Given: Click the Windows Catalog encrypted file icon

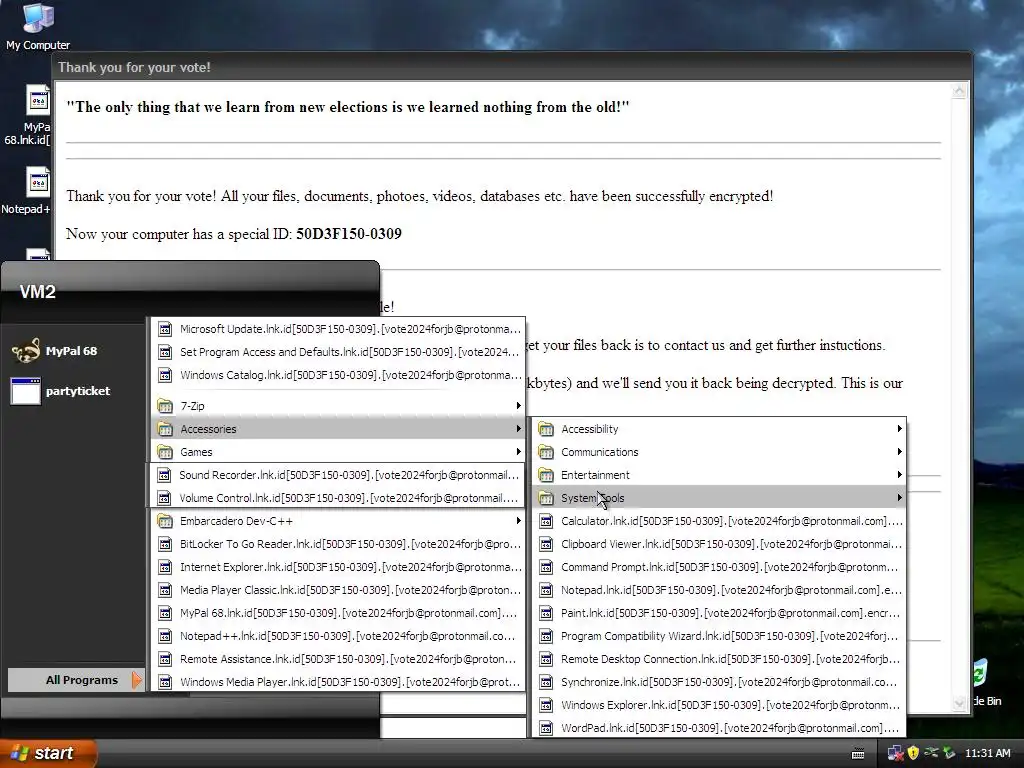Looking at the screenshot, I should (x=165, y=375).
